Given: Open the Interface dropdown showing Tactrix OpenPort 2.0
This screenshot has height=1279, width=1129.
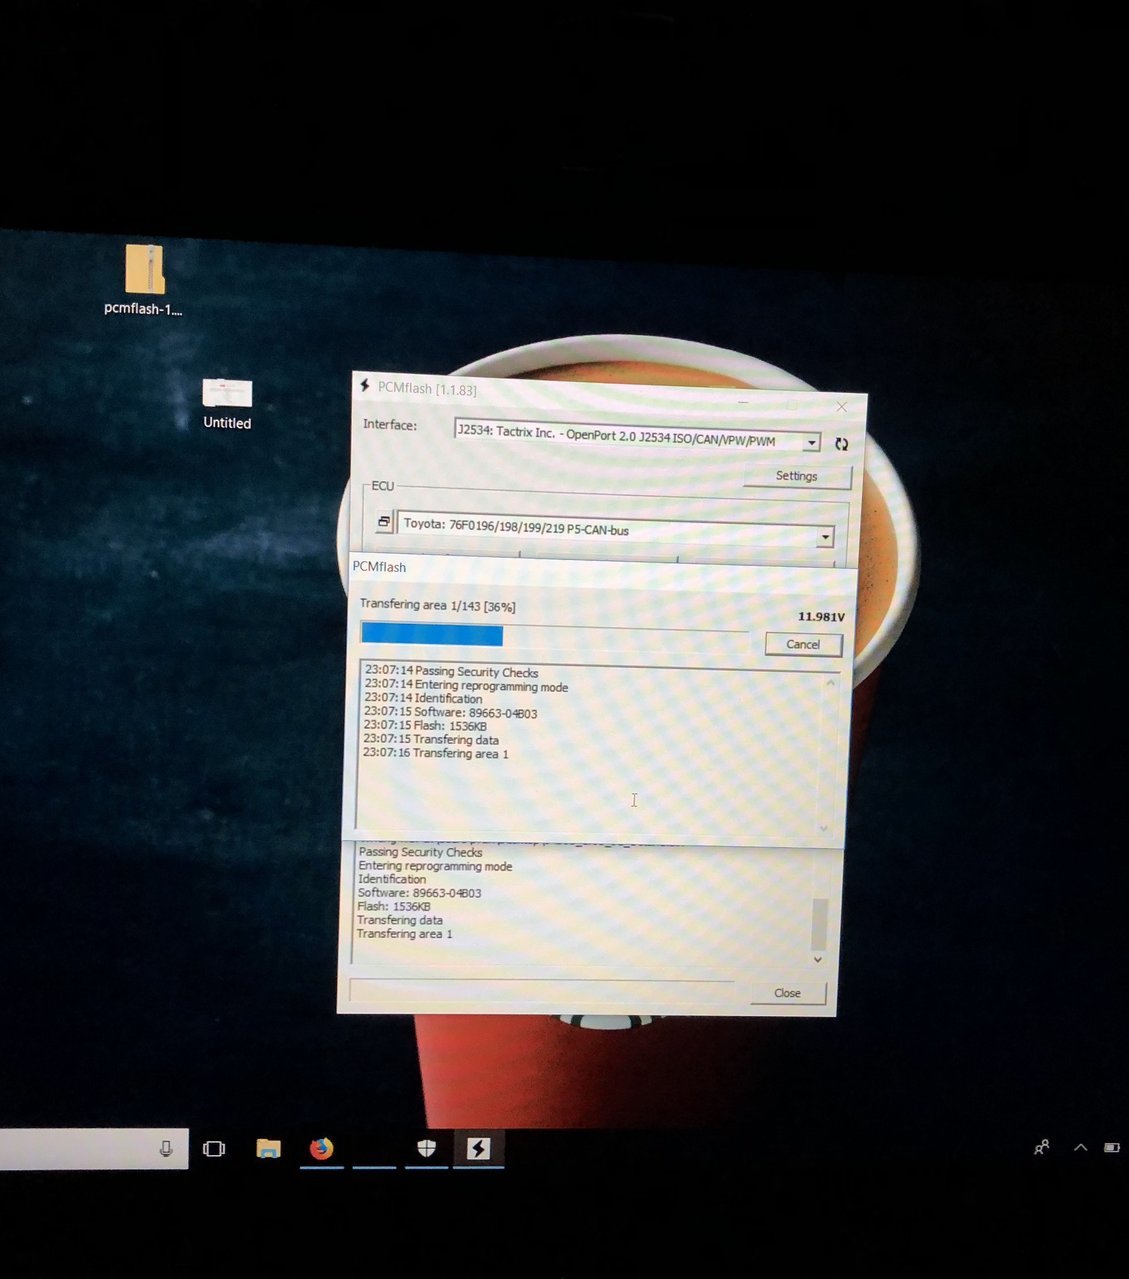Looking at the screenshot, I should pyautogui.click(x=638, y=436).
